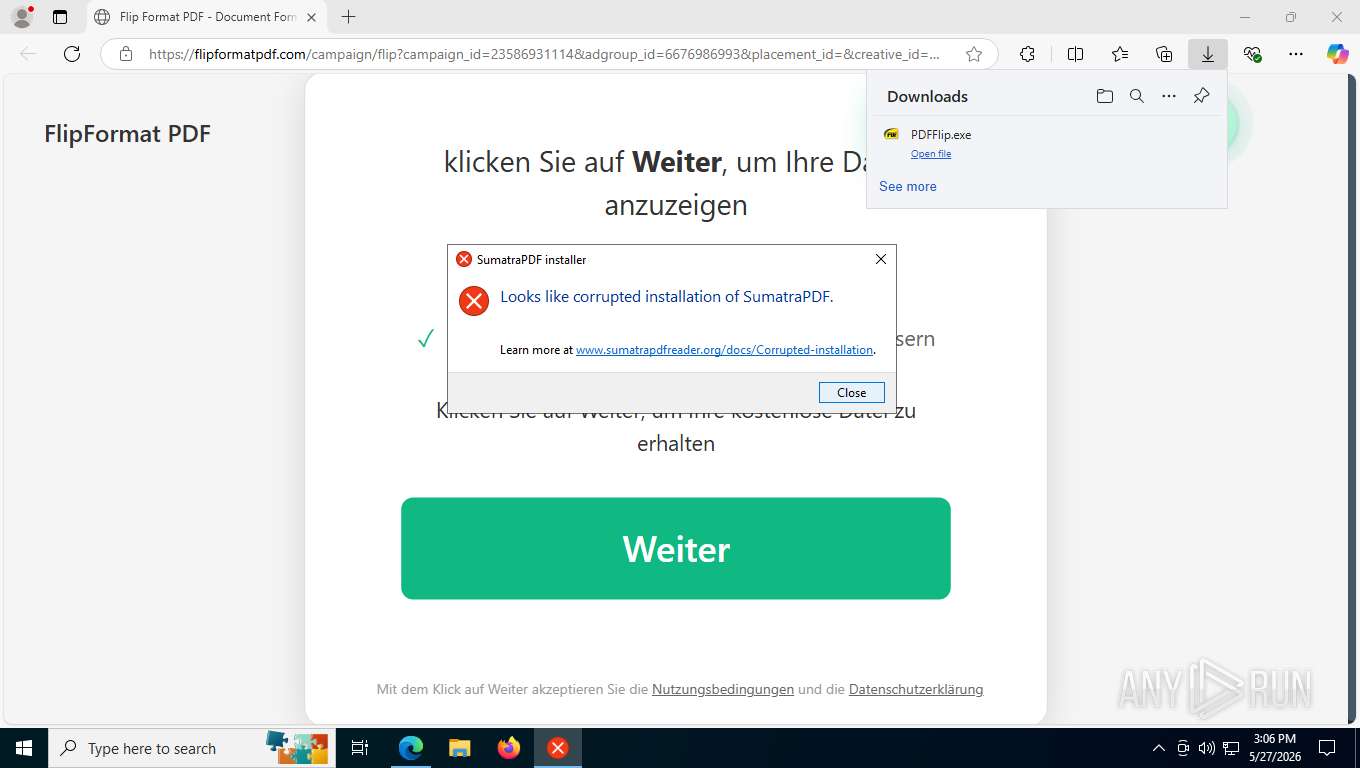This screenshot has height=768, width=1360.
Task: Click the Close button in SumatraPDF dialog
Action: pos(851,392)
